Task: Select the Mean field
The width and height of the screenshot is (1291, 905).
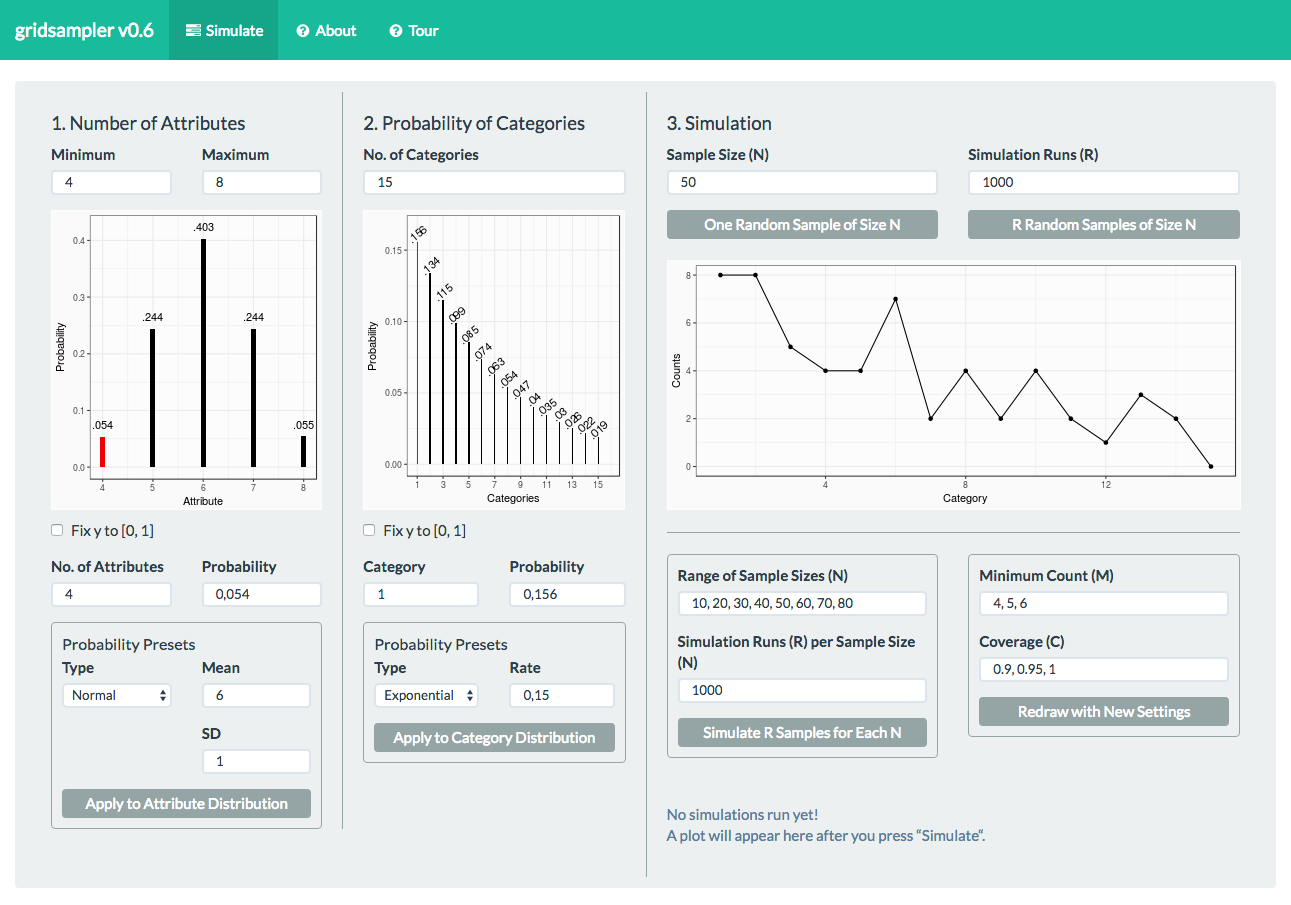Action: [x=256, y=695]
